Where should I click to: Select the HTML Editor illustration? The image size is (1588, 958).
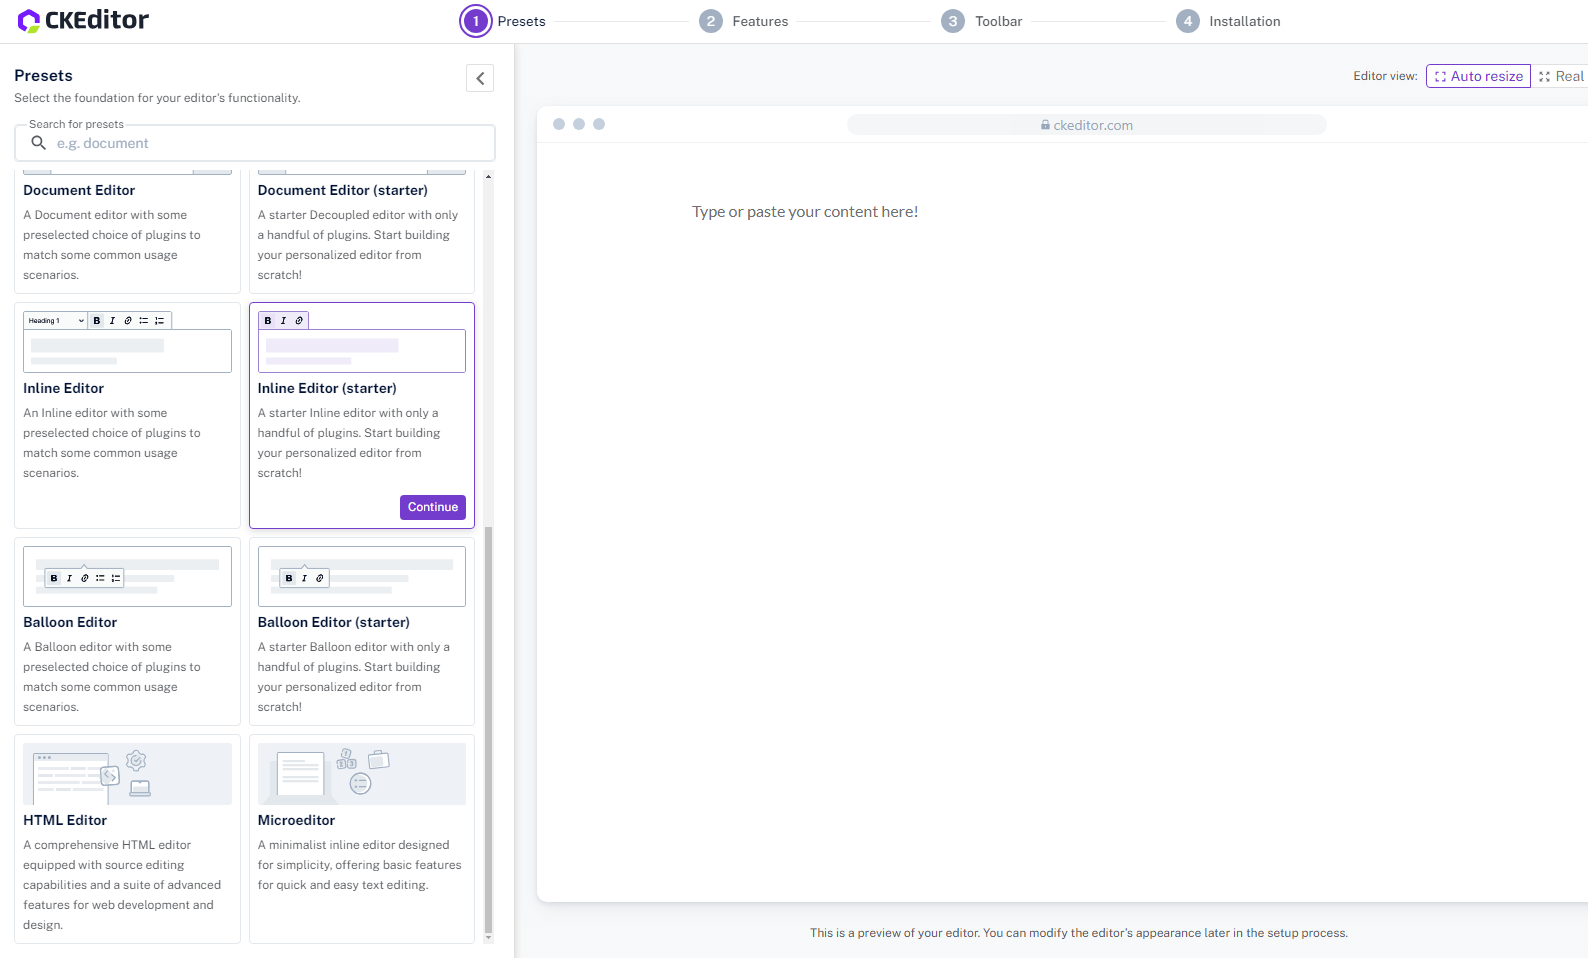coord(127,774)
